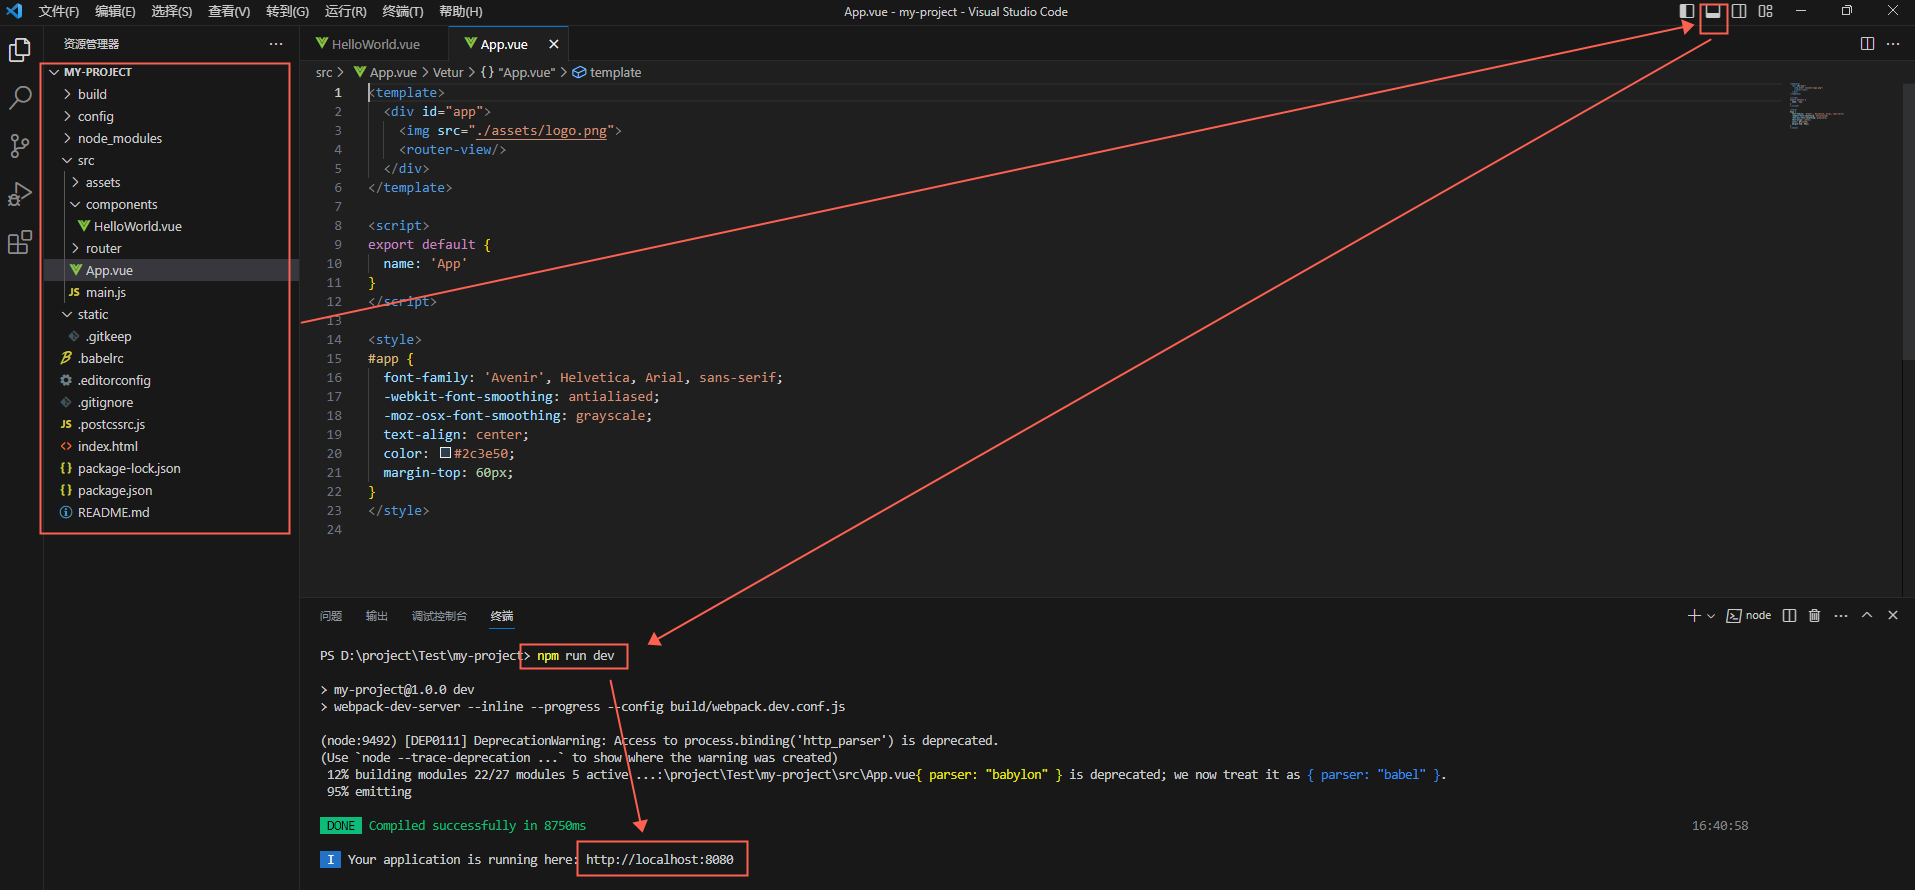The width and height of the screenshot is (1915, 890).
Task: Open the Source Control view
Action: (20, 146)
